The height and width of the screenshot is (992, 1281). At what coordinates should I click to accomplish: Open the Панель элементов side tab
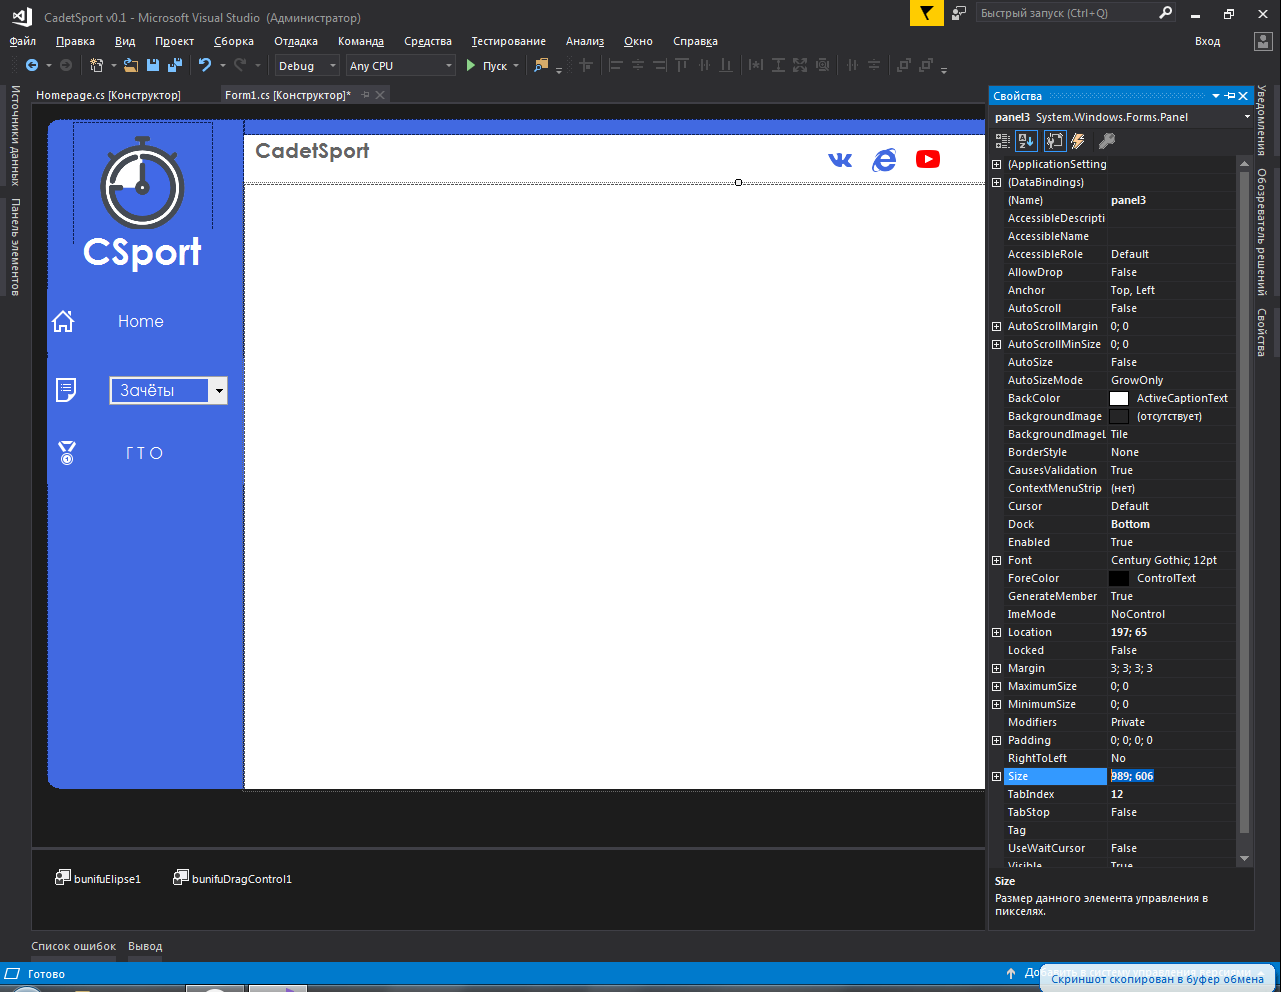point(15,247)
